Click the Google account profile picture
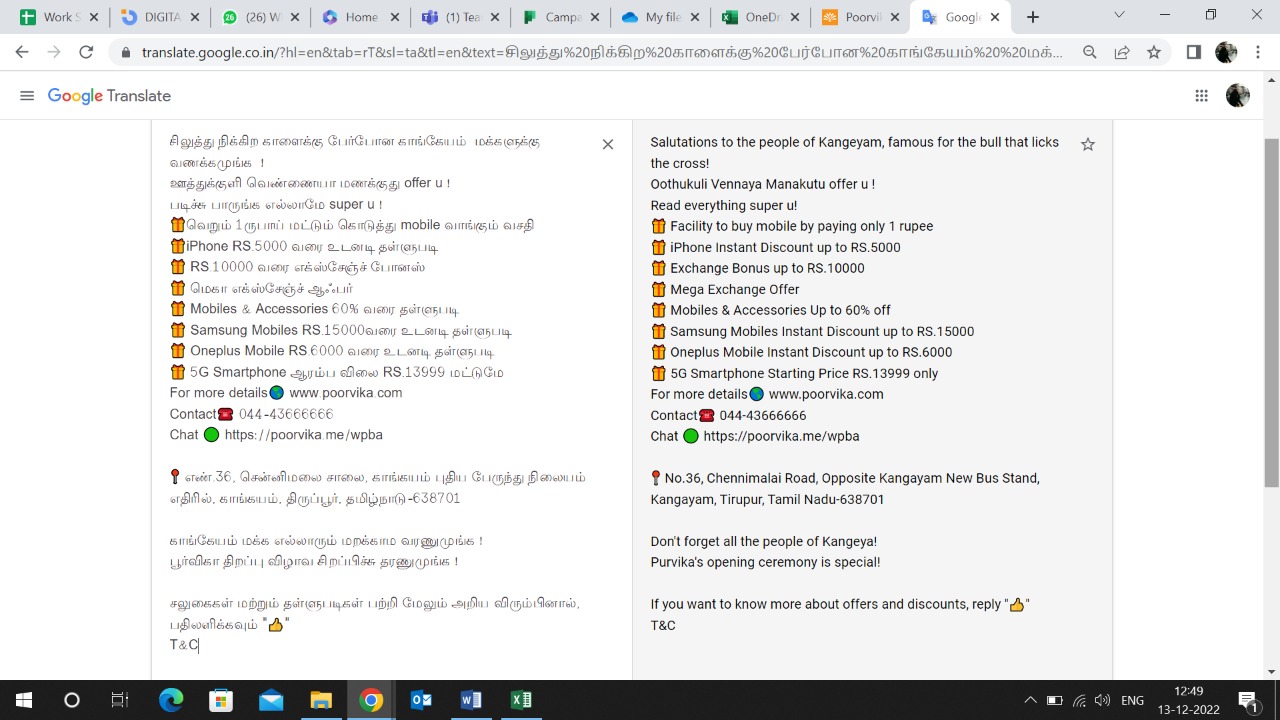 pos(1238,96)
